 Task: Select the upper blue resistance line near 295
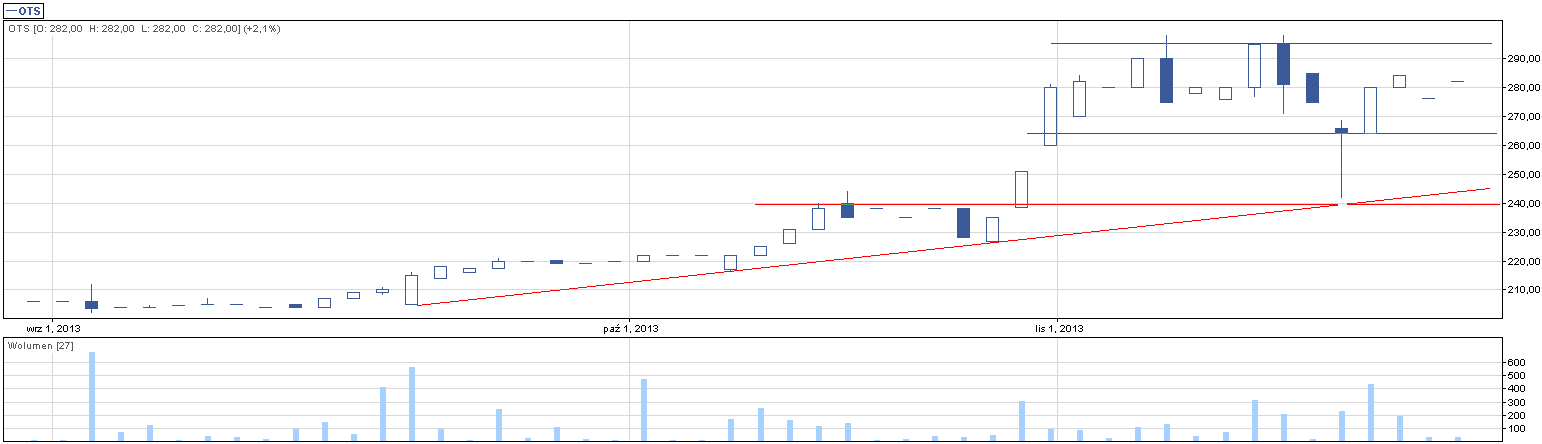(x=1271, y=43)
